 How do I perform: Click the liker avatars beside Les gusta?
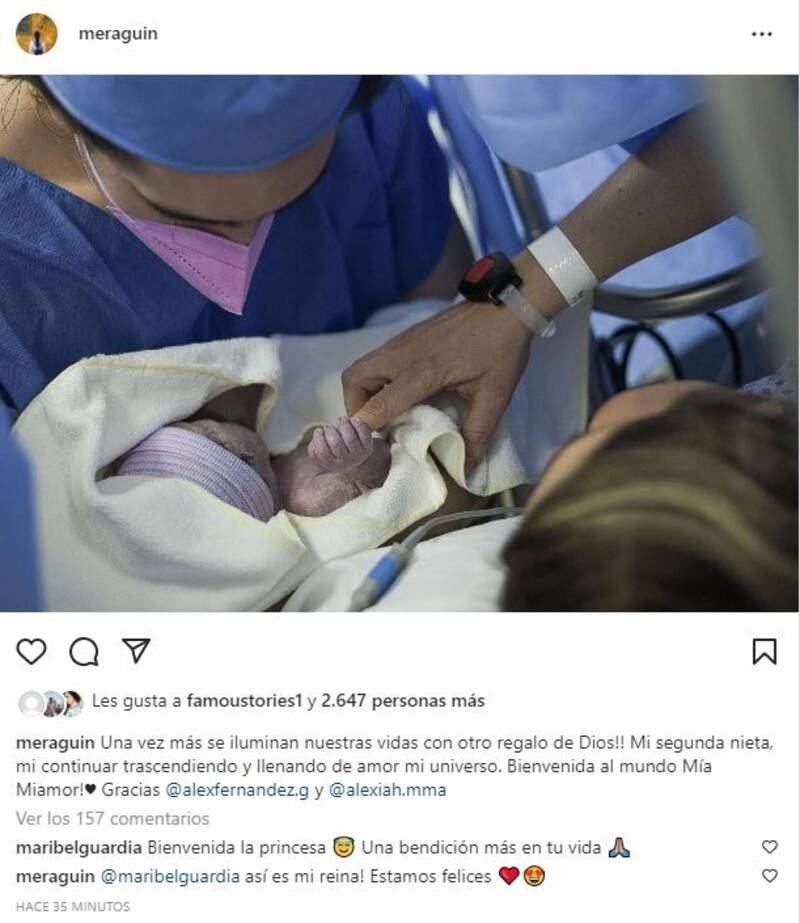click(x=51, y=703)
